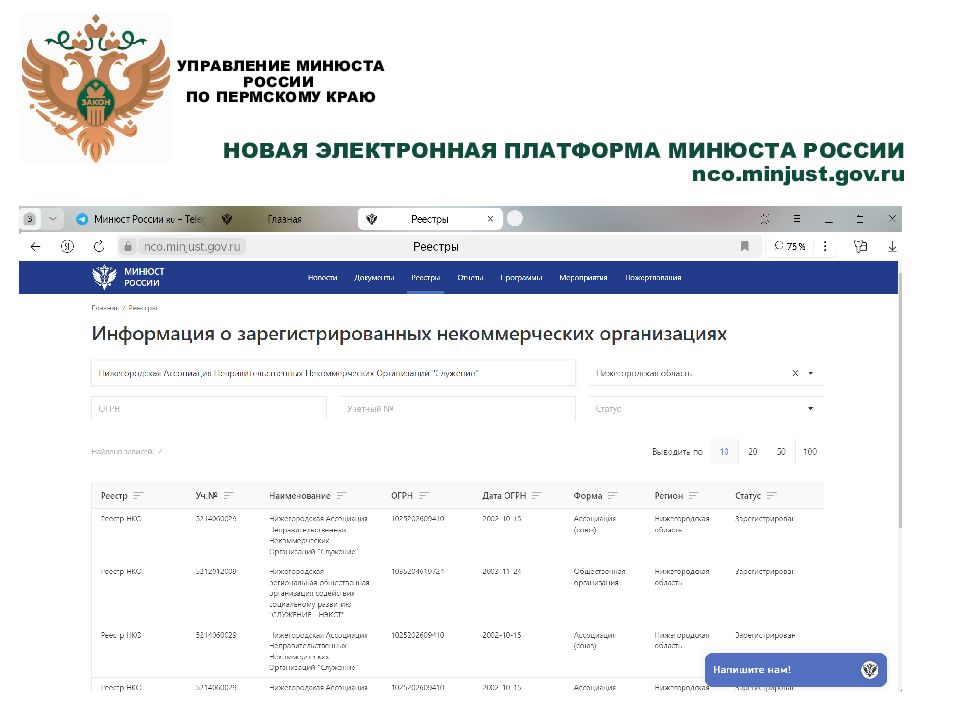Sort by the Статус column icon
Screen dimensions: 960x720
[771, 495]
